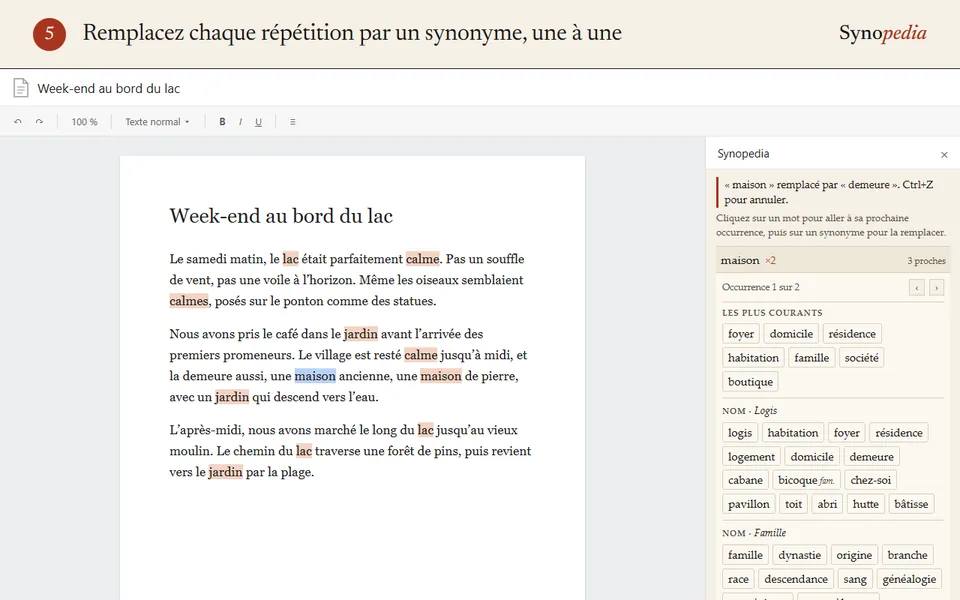Screen dimensions: 960x600
Task: Pick foyer in the Logis group
Action: [x=847, y=433]
